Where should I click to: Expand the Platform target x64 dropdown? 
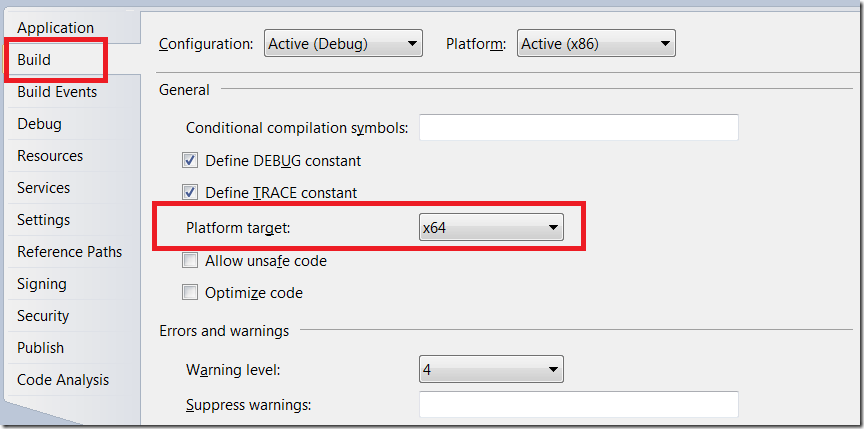click(492, 227)
